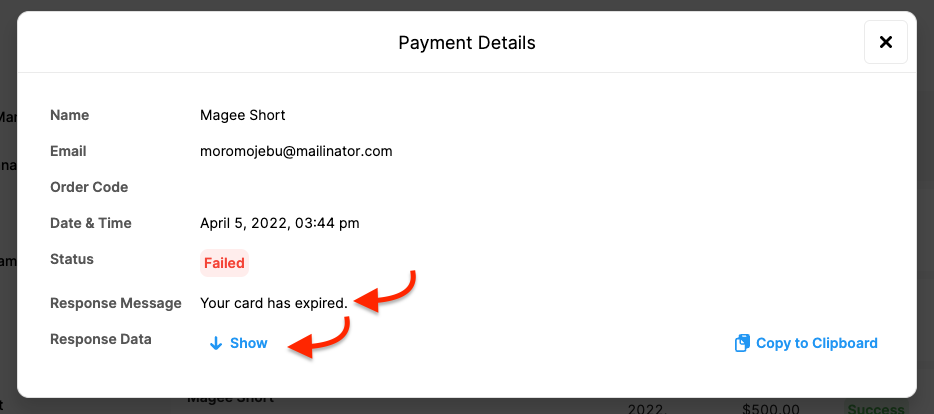Click the down arrow next to Show
Image resolution: width=934 pixels, height=414 pixels.
(x=215, y=343)
